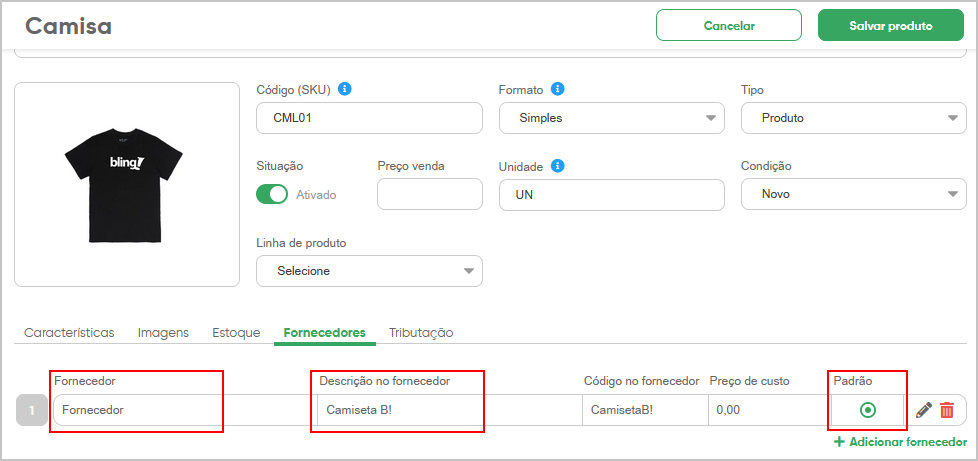Toggle the Situação Ativado switch
The width and height of the screenshot is (978, 461).
pyautogui.click(x=272, y=195)
